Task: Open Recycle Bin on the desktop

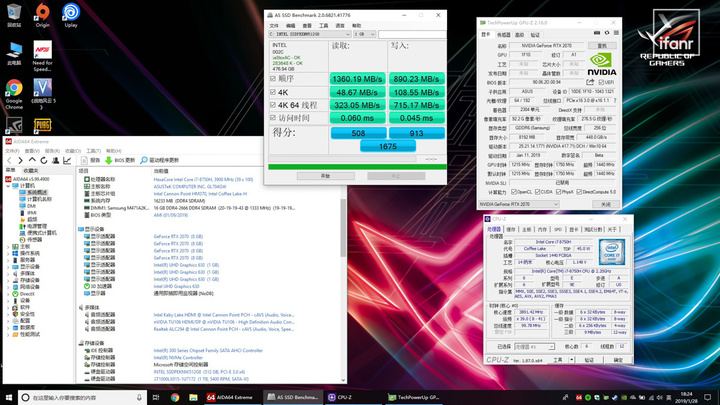Action: [x=14, y=15]
